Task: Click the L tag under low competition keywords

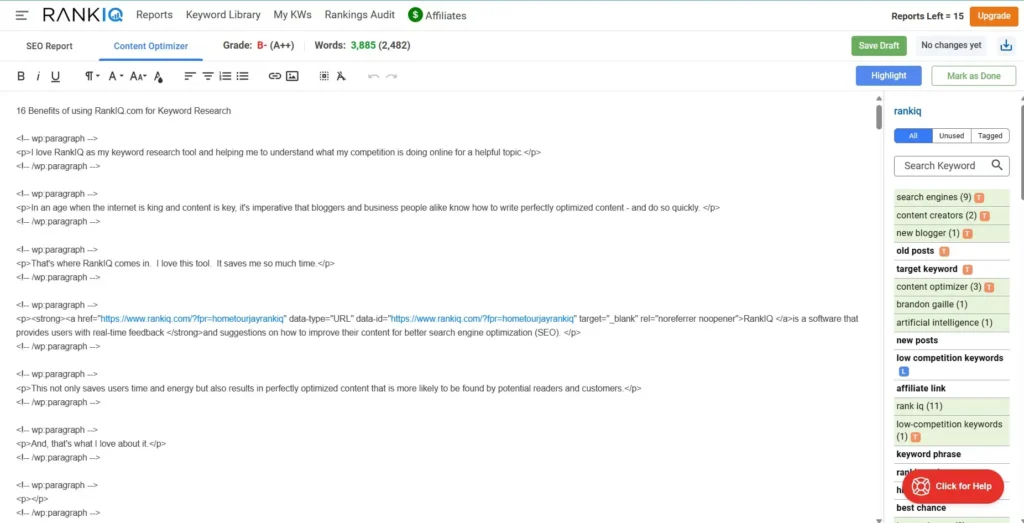Action: click(x=904, y=372)
